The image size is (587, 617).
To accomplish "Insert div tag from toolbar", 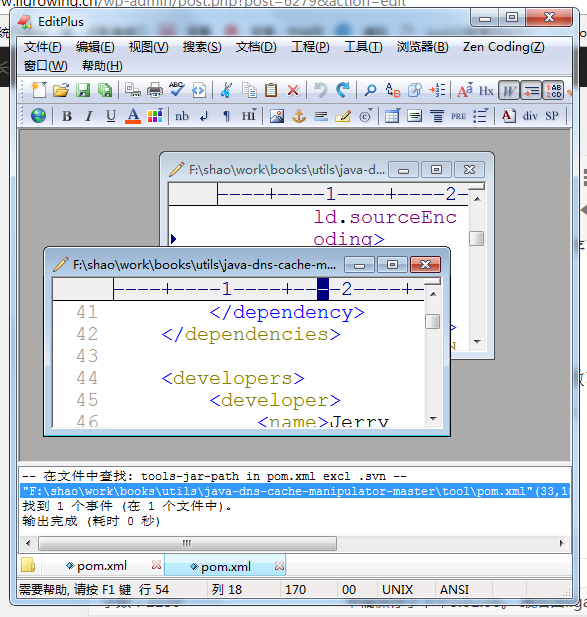I will coord(530,116).
